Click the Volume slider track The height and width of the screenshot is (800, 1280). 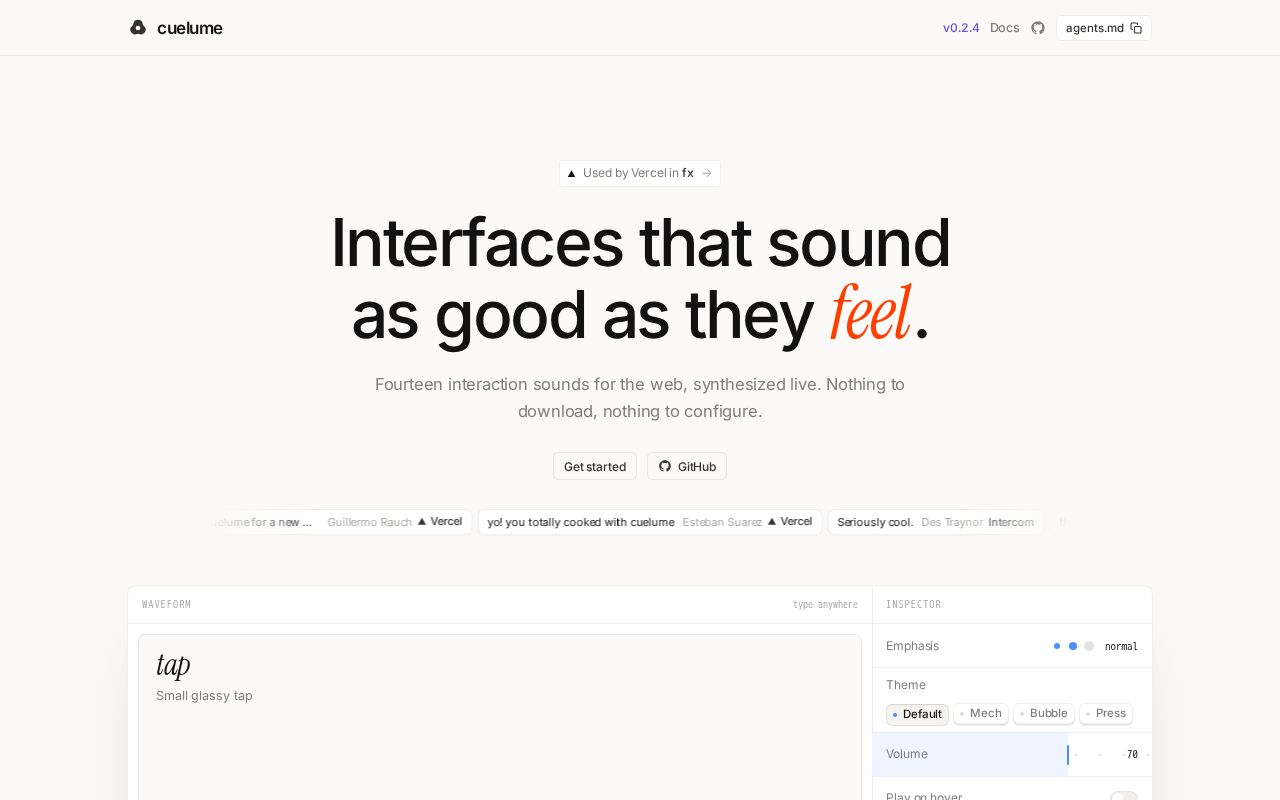(x=1012, y=754)
